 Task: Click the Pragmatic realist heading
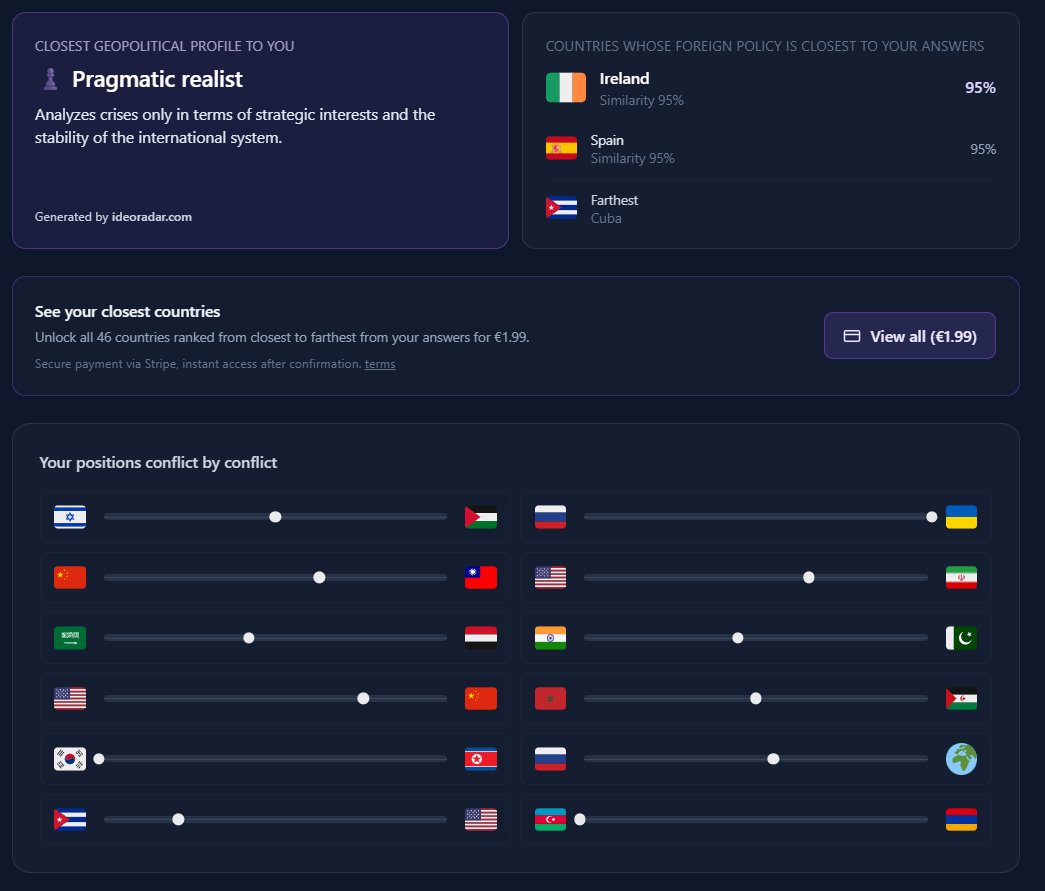[157, 79]
